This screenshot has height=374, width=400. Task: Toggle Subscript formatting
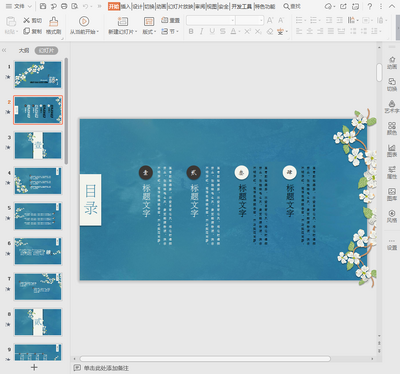(258, 31)
